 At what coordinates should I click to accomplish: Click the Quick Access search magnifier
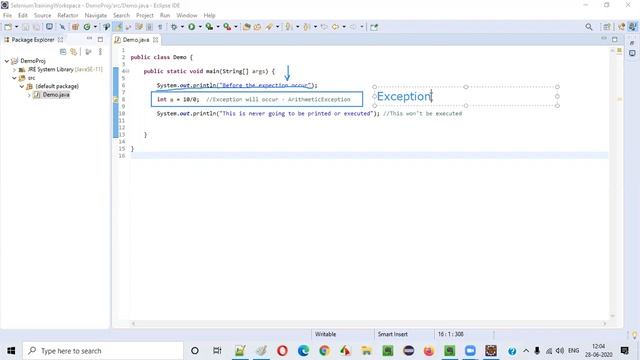589,27
